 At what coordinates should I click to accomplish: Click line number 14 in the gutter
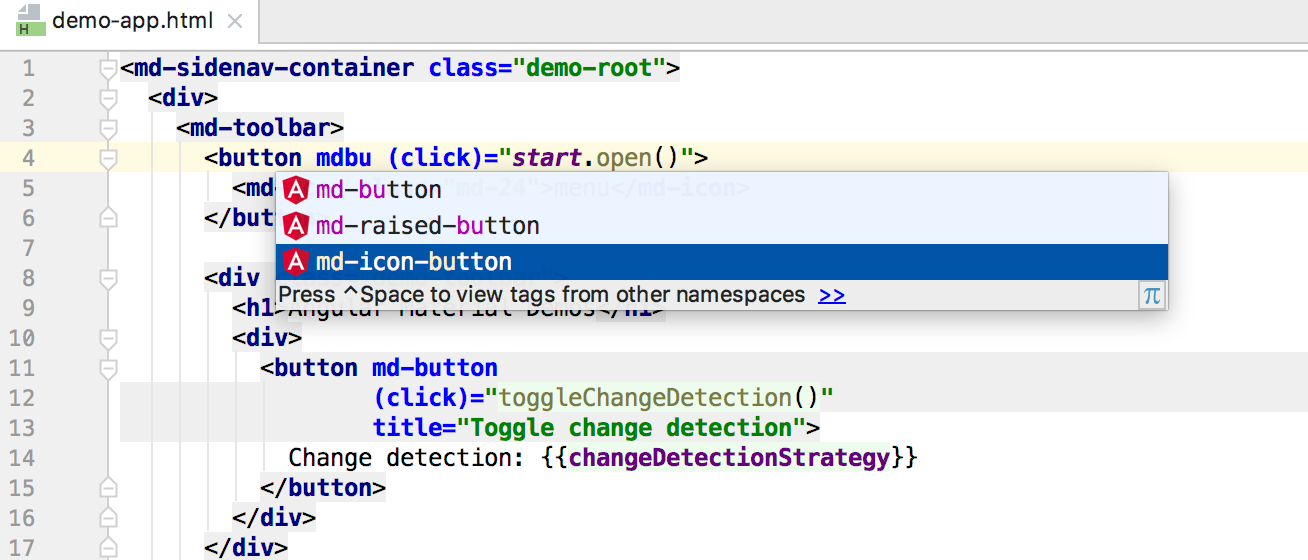[22, 458]
